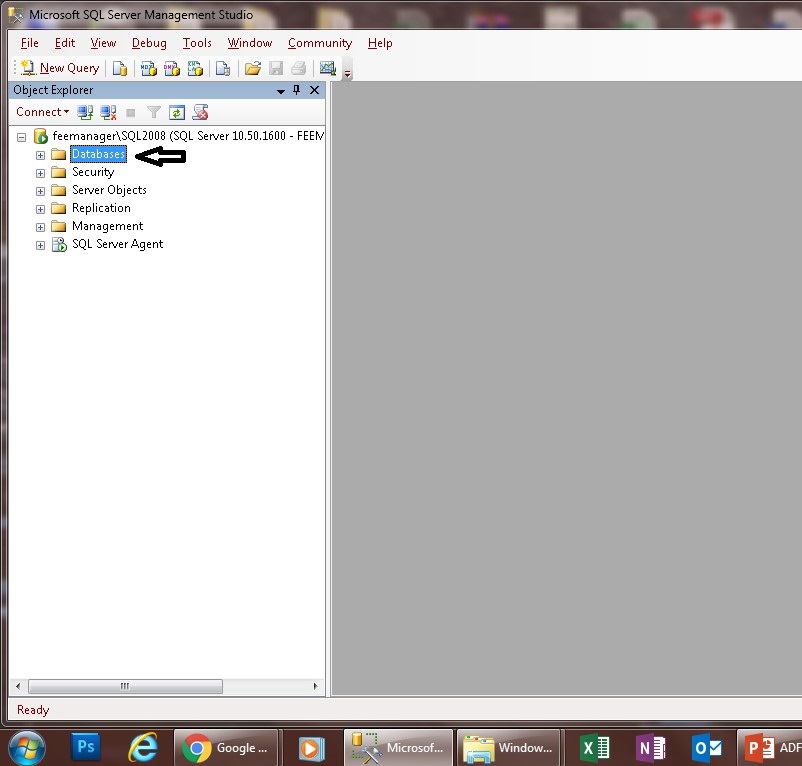Open a new Database Engine Query
802x766 pixels.
(x=119, y=68)
